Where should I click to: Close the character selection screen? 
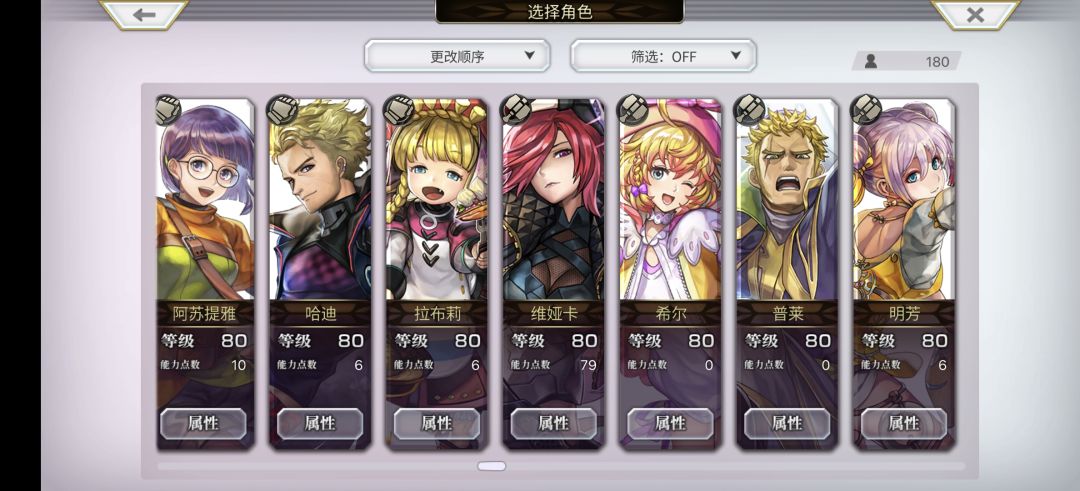coord(975,14)
